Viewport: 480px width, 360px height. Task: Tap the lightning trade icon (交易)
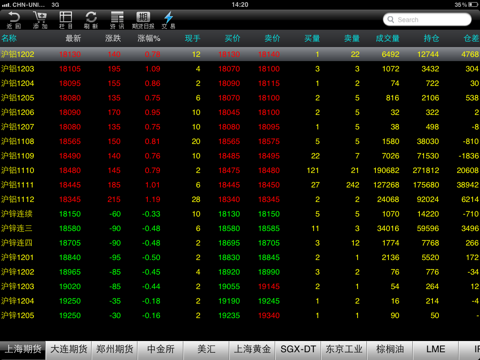point(168,20)
